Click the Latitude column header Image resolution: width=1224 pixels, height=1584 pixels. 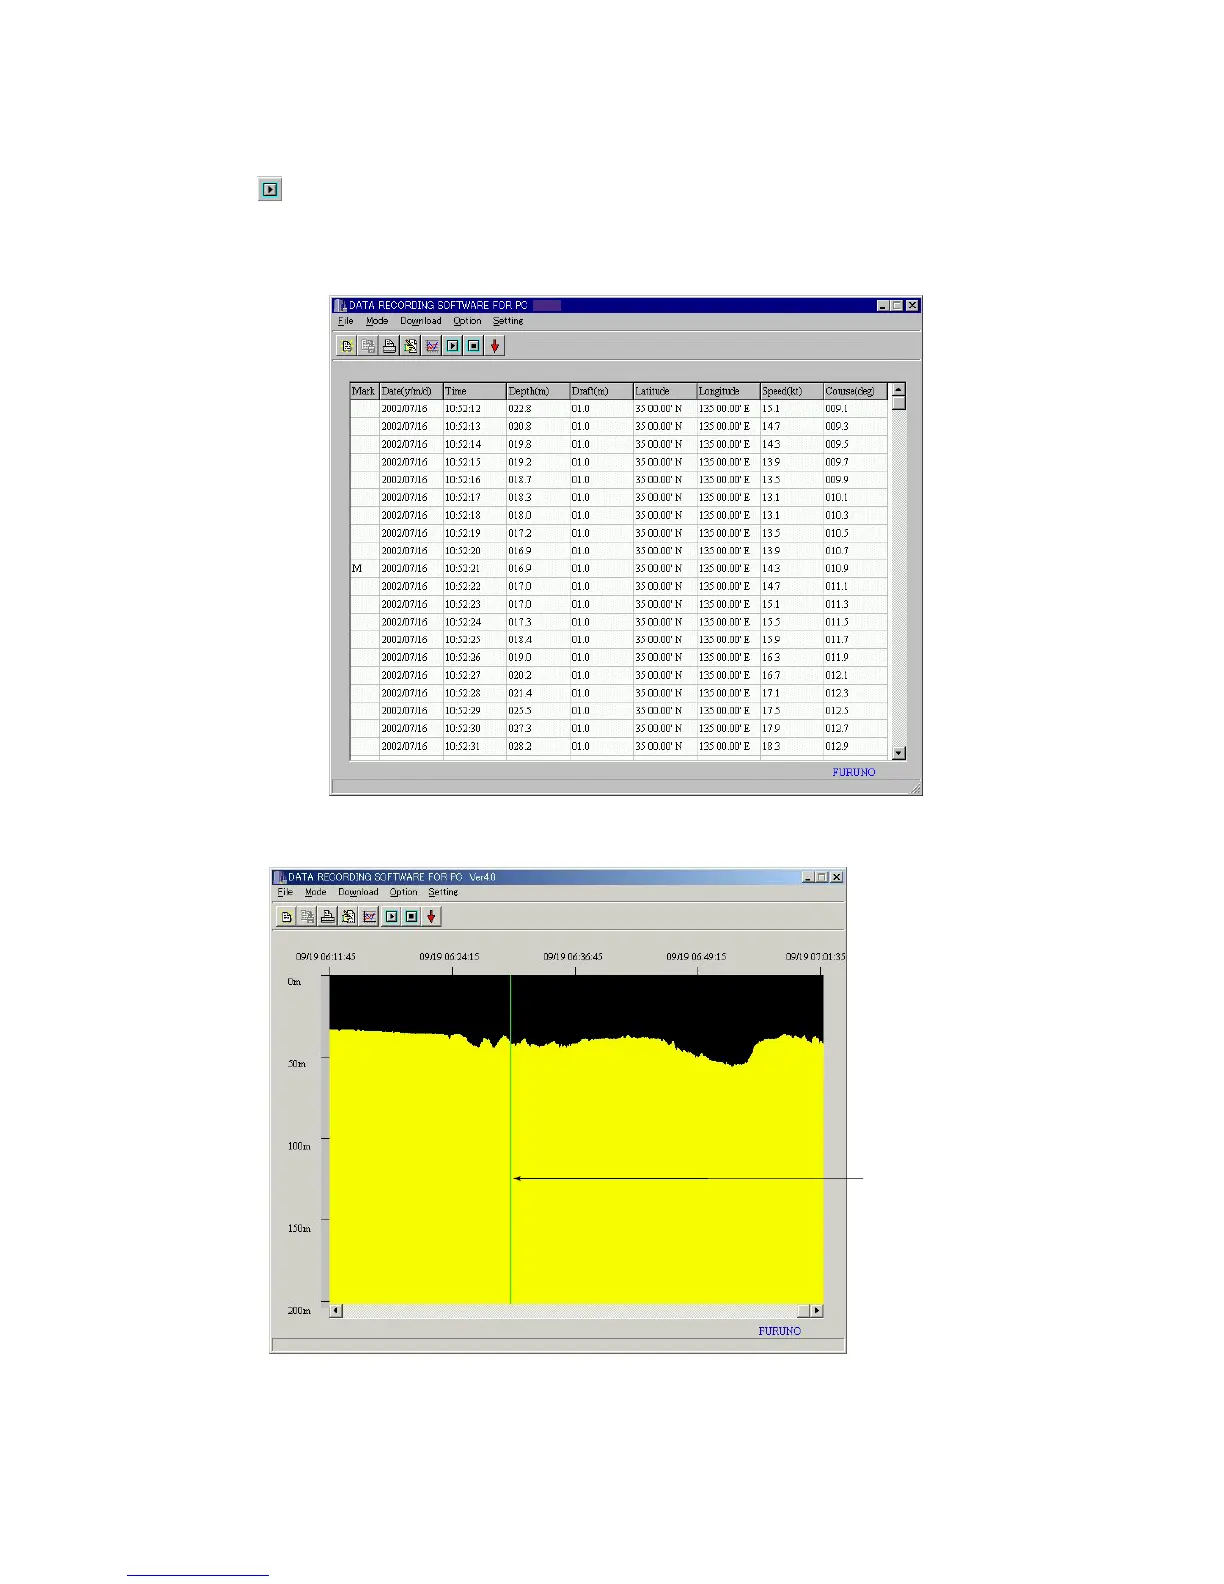[x=664, y=391]
